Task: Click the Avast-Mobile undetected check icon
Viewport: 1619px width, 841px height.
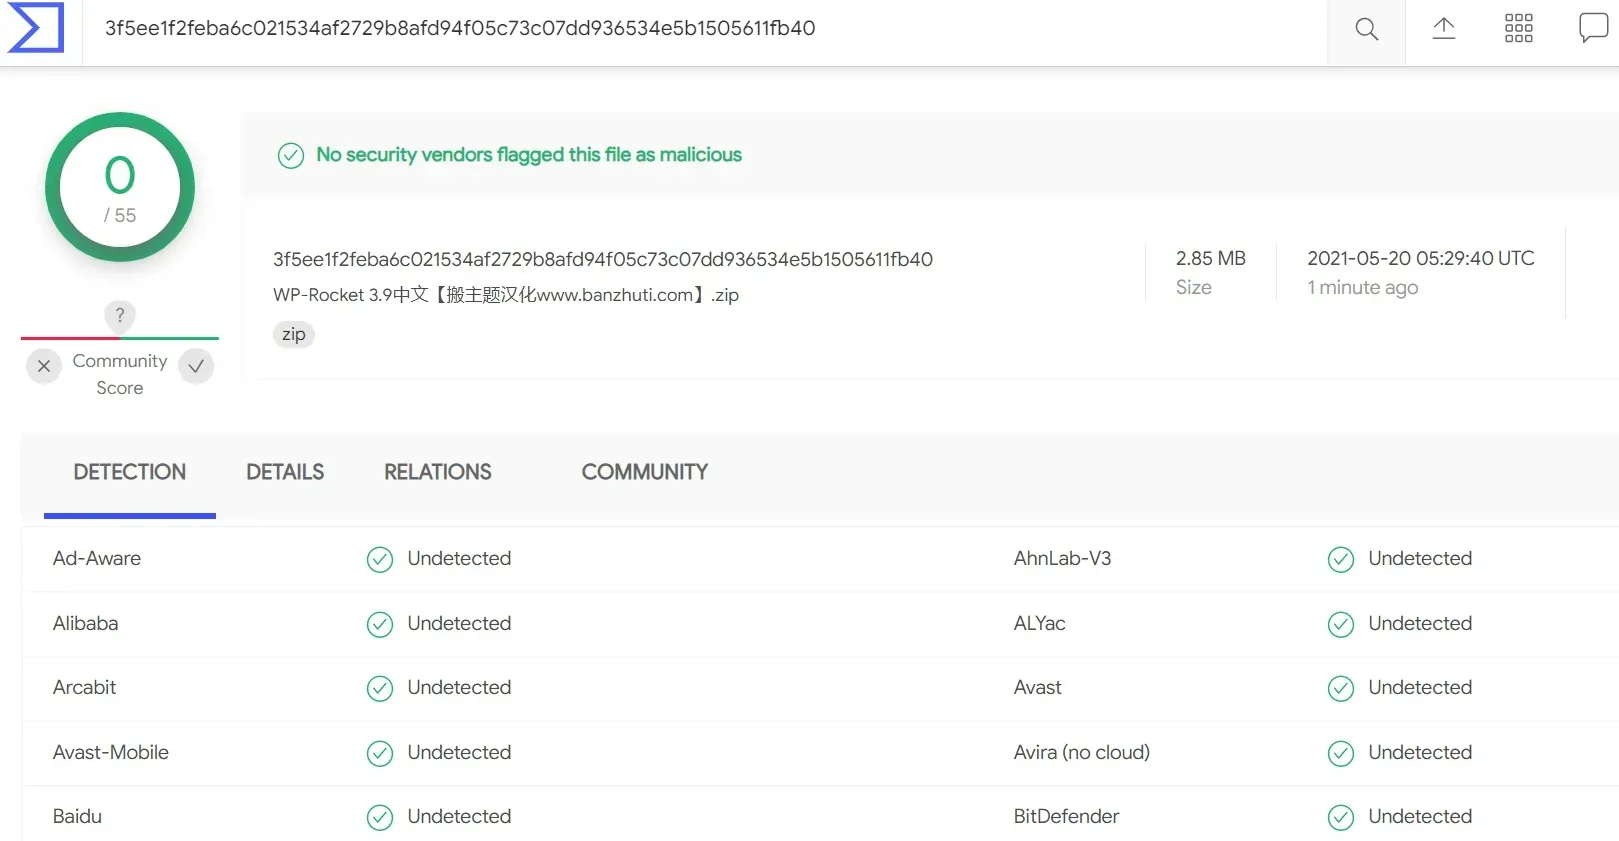Action: pos(380,753)
